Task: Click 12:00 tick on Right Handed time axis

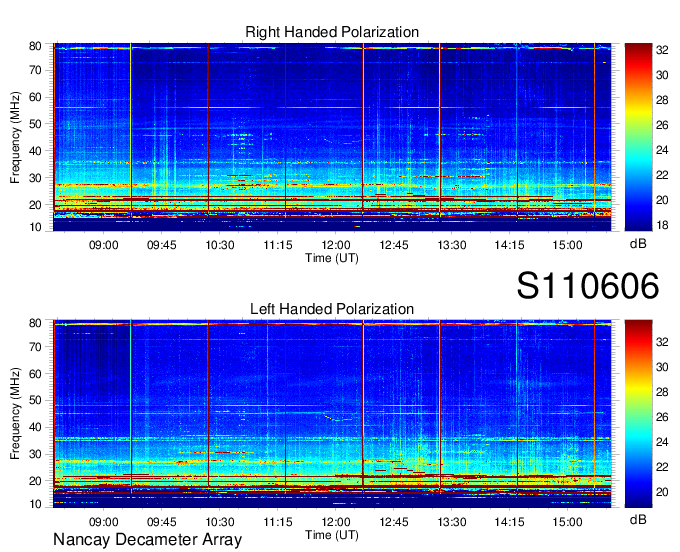Action: pyautogui.click(x=336, y=245)
